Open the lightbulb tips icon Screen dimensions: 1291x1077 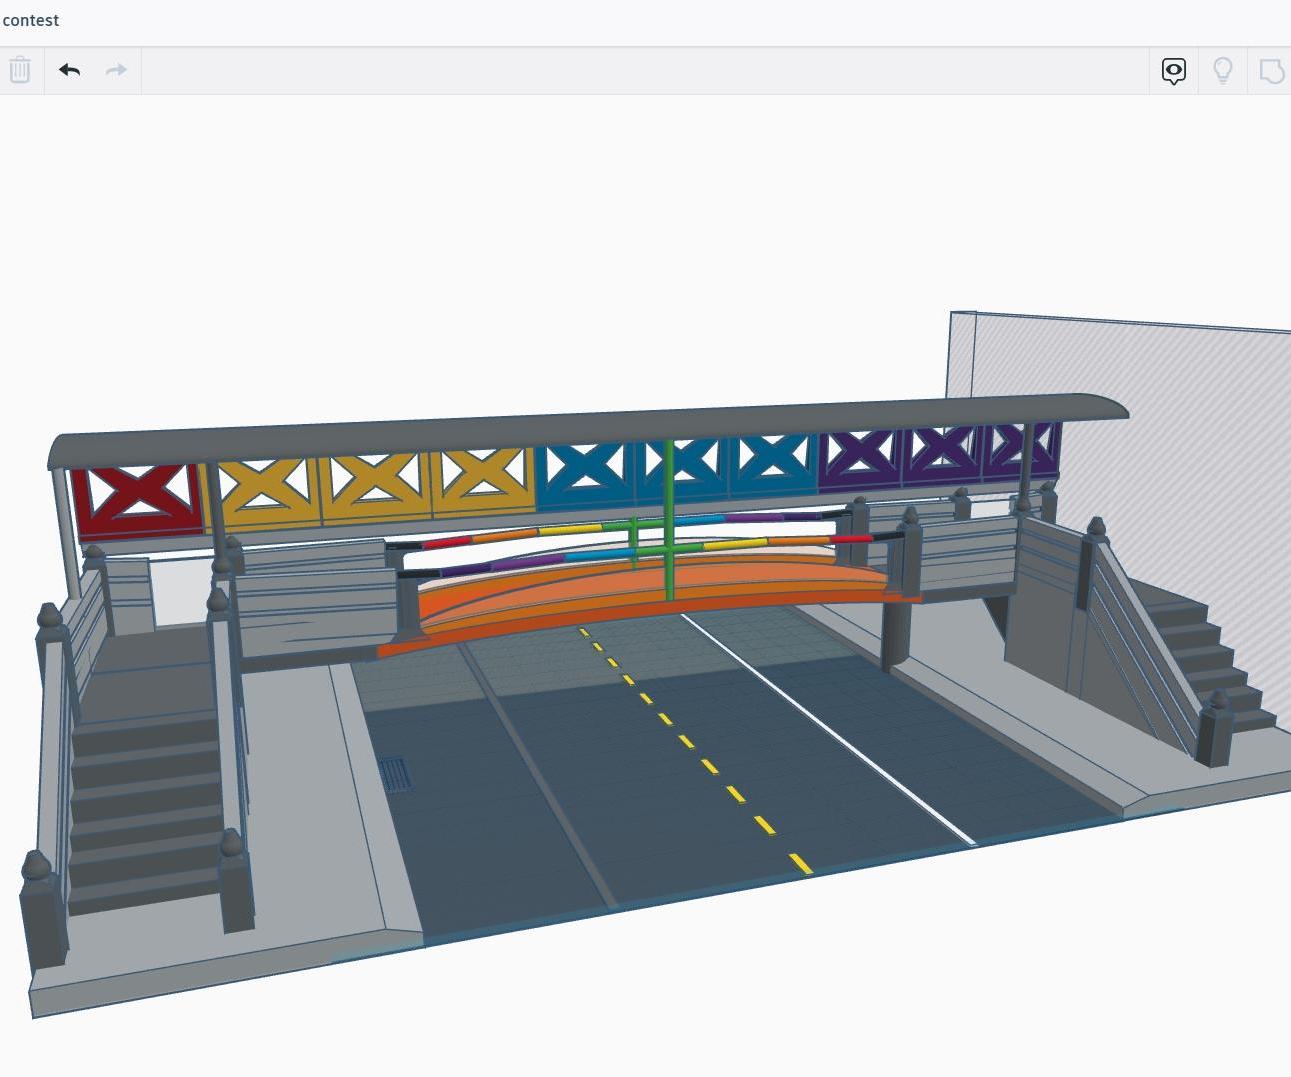tap(1222, 70)
